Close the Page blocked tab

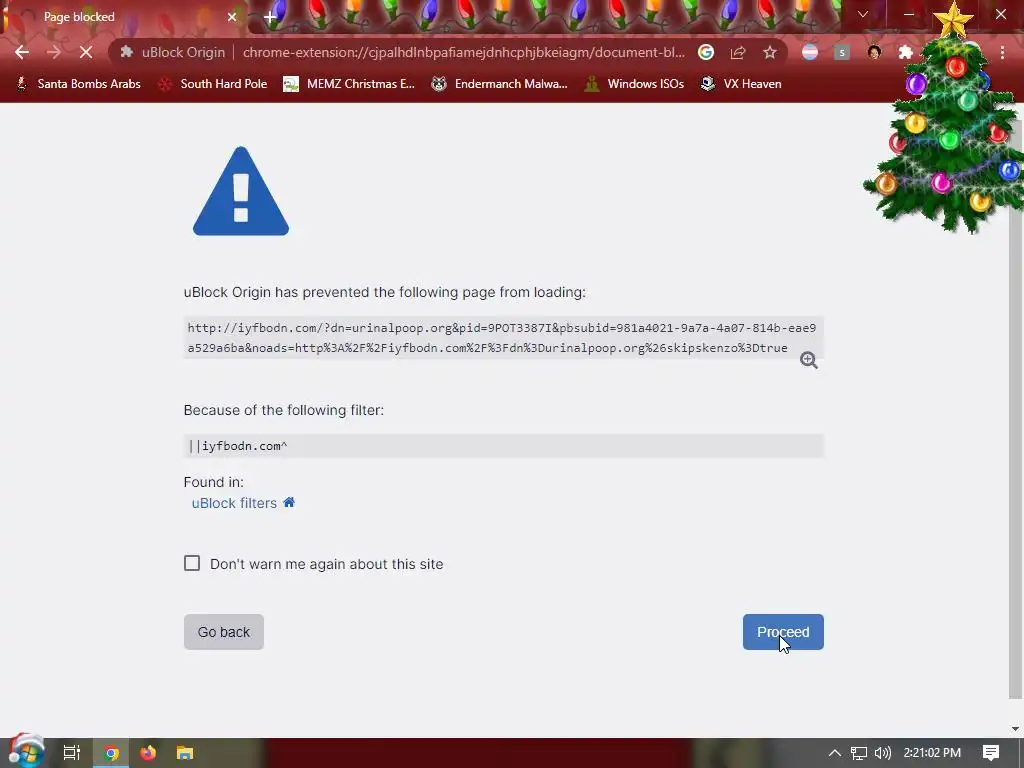click(232, 17)
